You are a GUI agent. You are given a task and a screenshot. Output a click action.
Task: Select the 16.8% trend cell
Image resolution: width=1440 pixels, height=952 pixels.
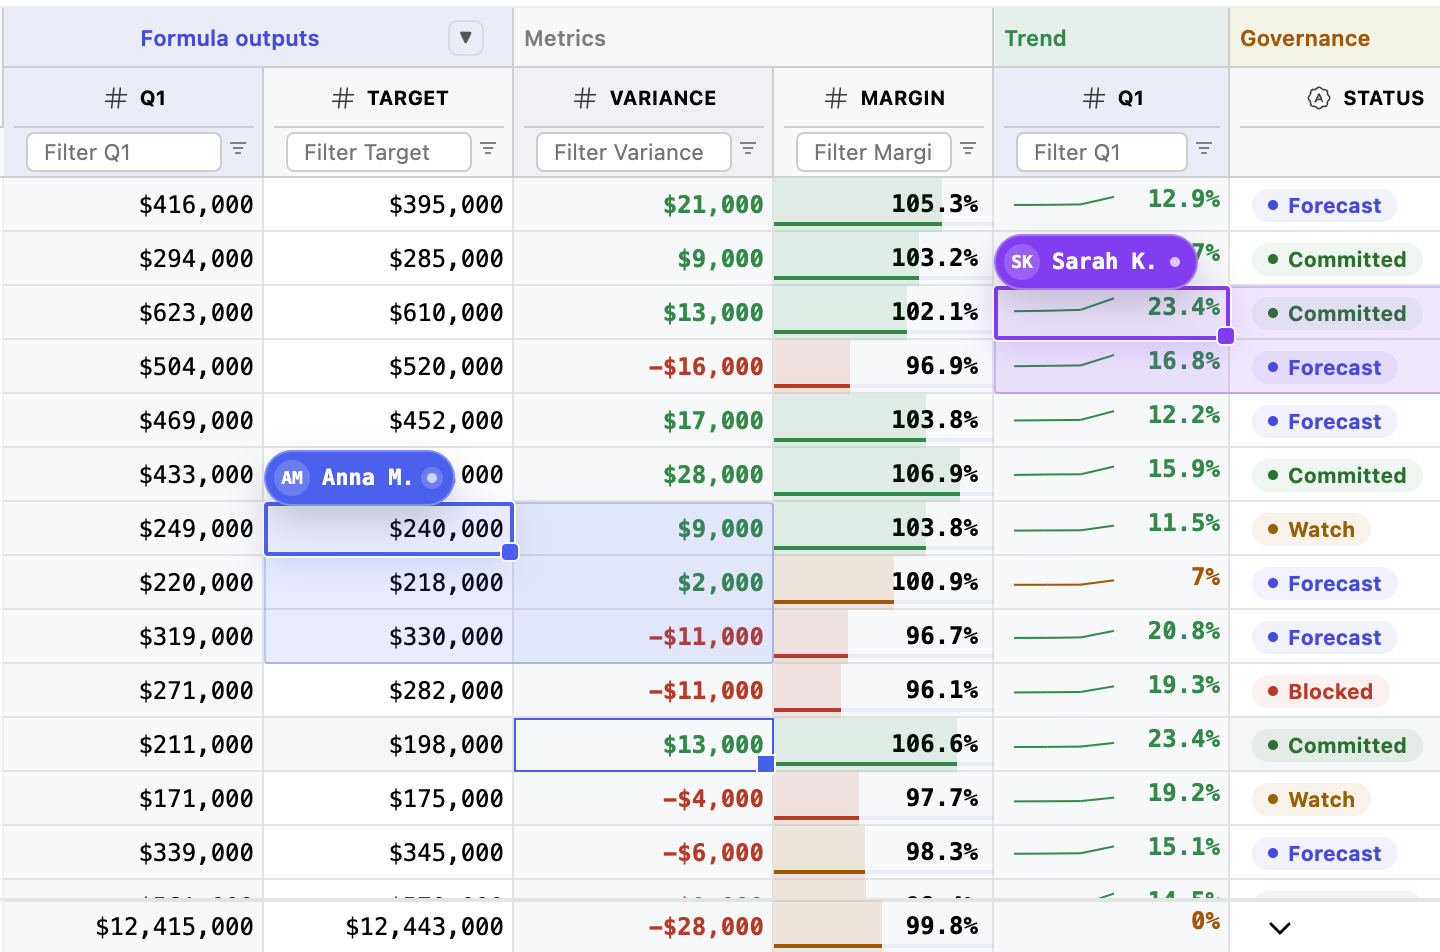point(1112,367)
